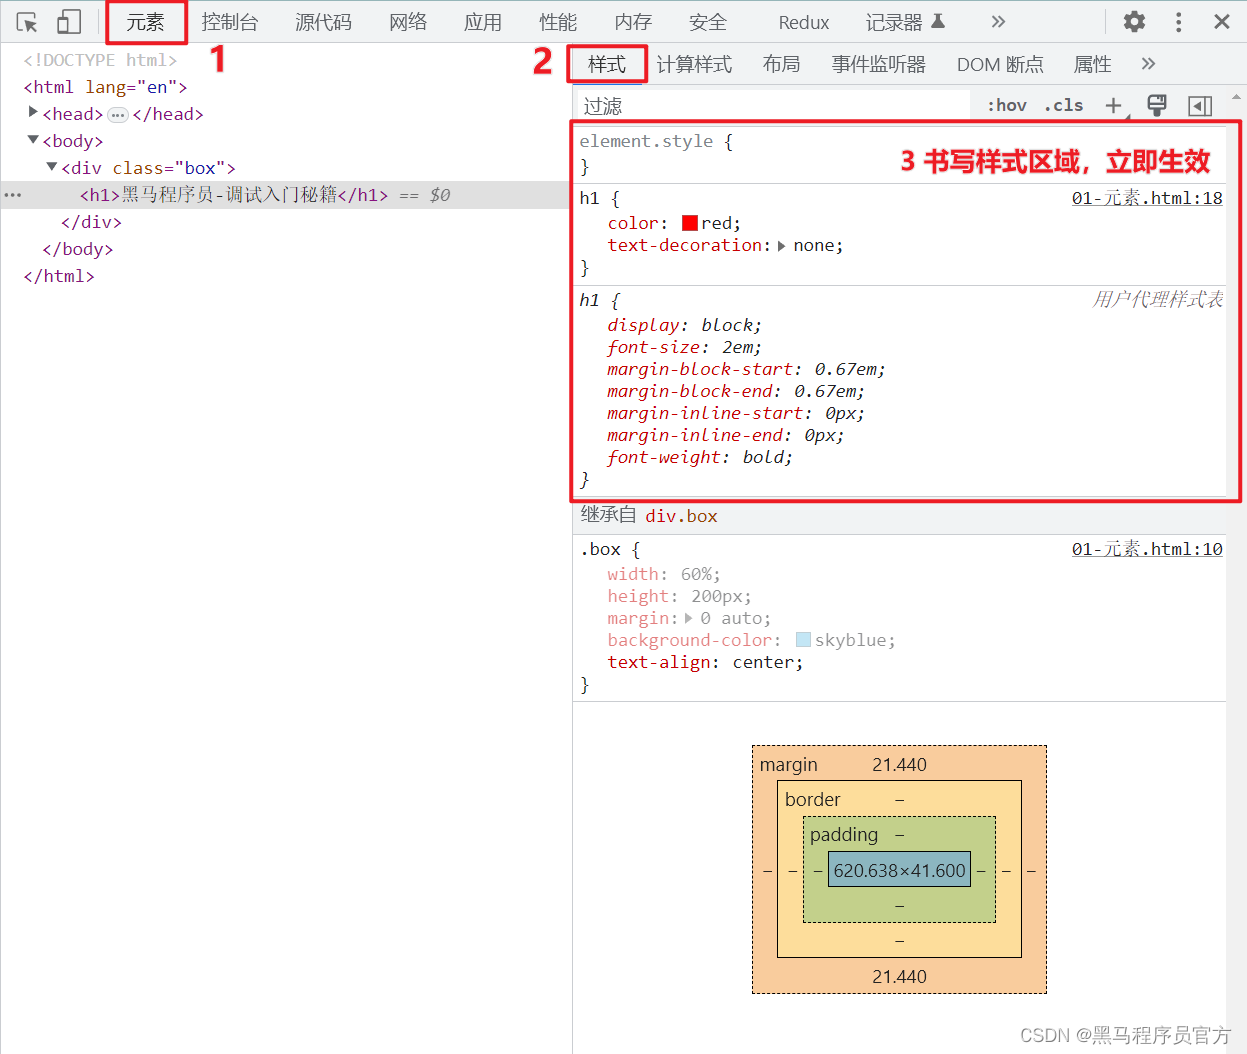
Task: Select the 样式 styles sub-tab
Action: [607, 64]
